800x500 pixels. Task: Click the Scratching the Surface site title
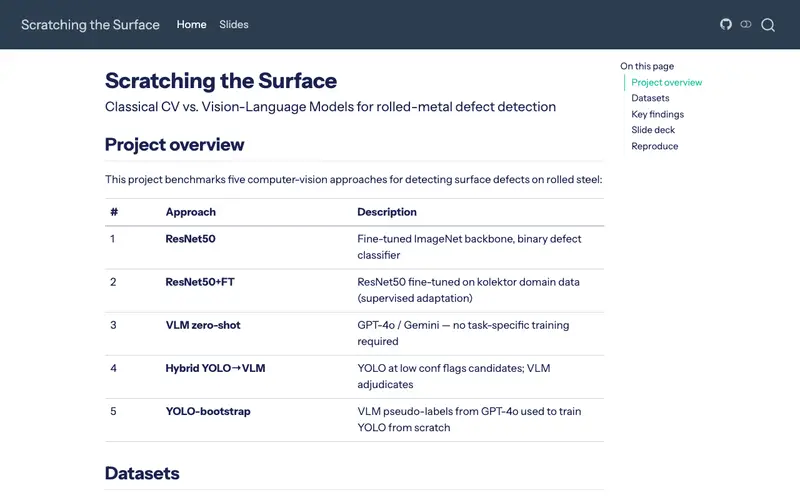90,24
